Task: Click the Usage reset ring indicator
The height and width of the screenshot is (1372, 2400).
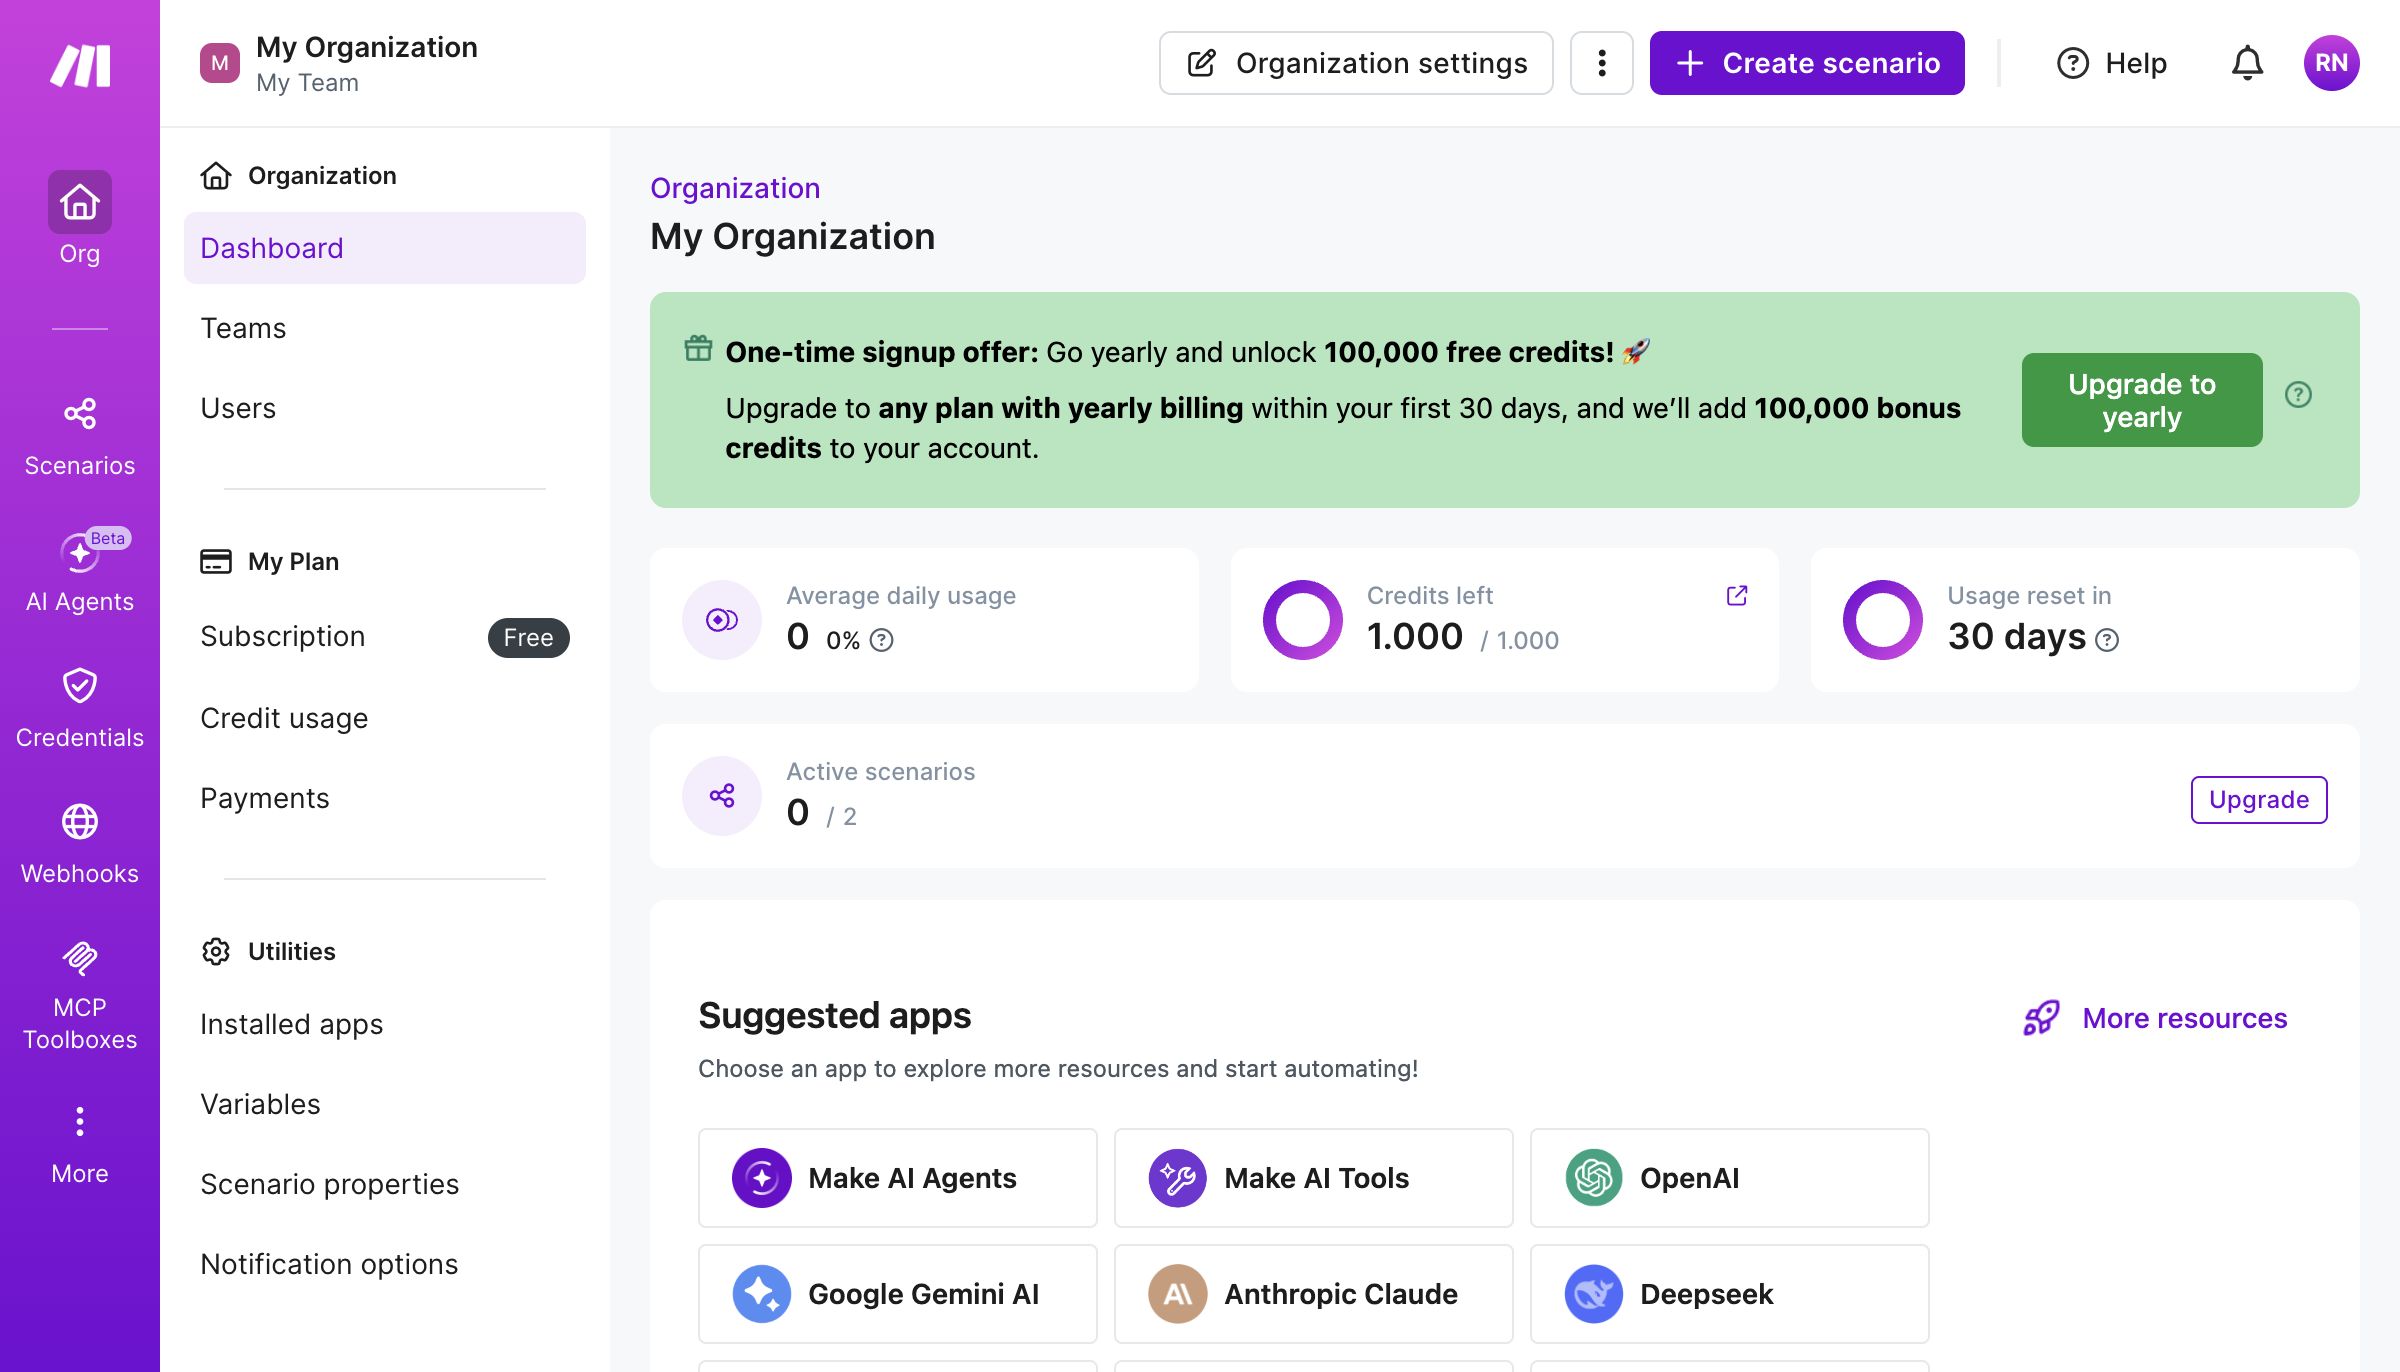Action: click(x=1882, y=620)
